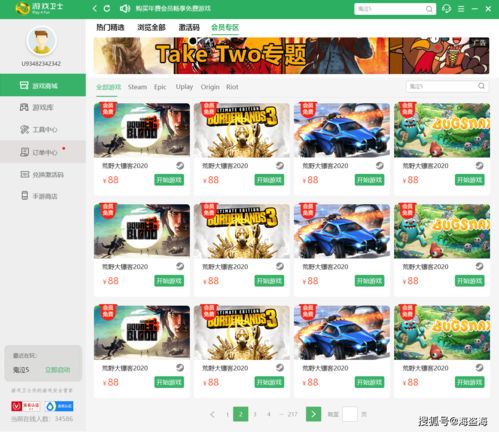Click Steam icon on bottom-row Borderlands 3 card
This screenshot has width=499, height=432.
tap(280, 367)
